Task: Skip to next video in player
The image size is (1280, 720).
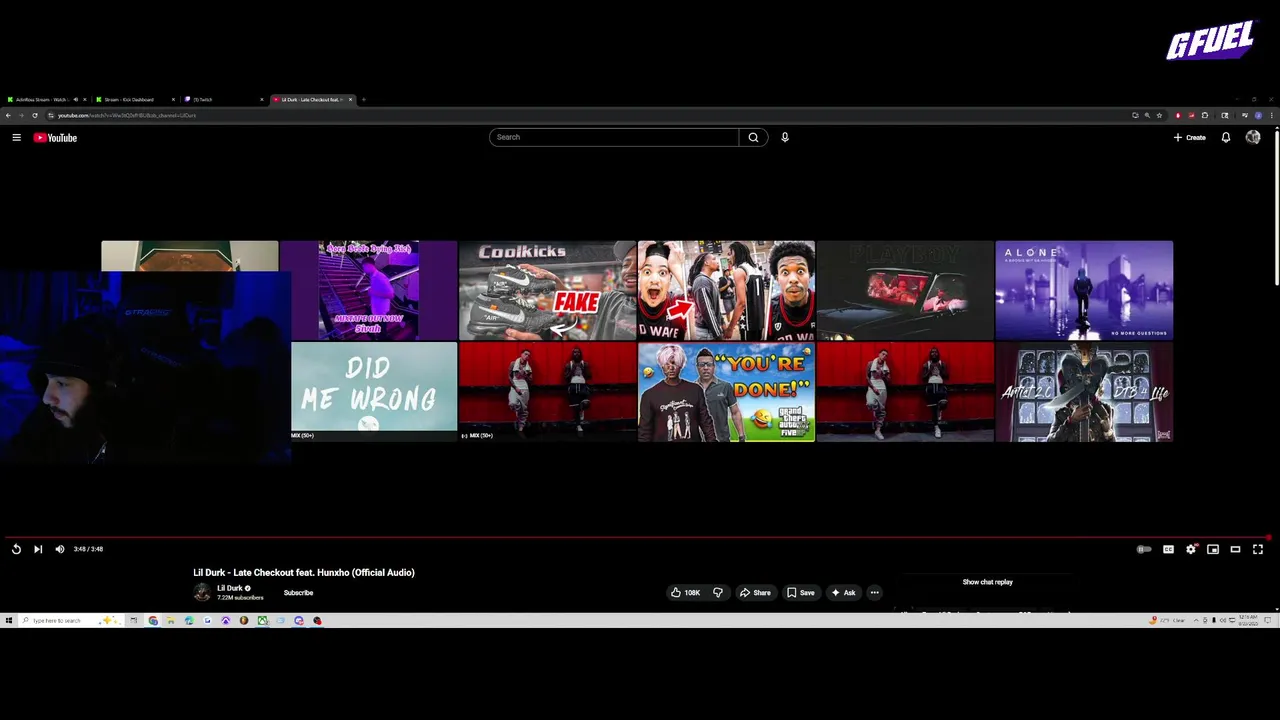Action: pyautogui.click(x=38, y=549)
